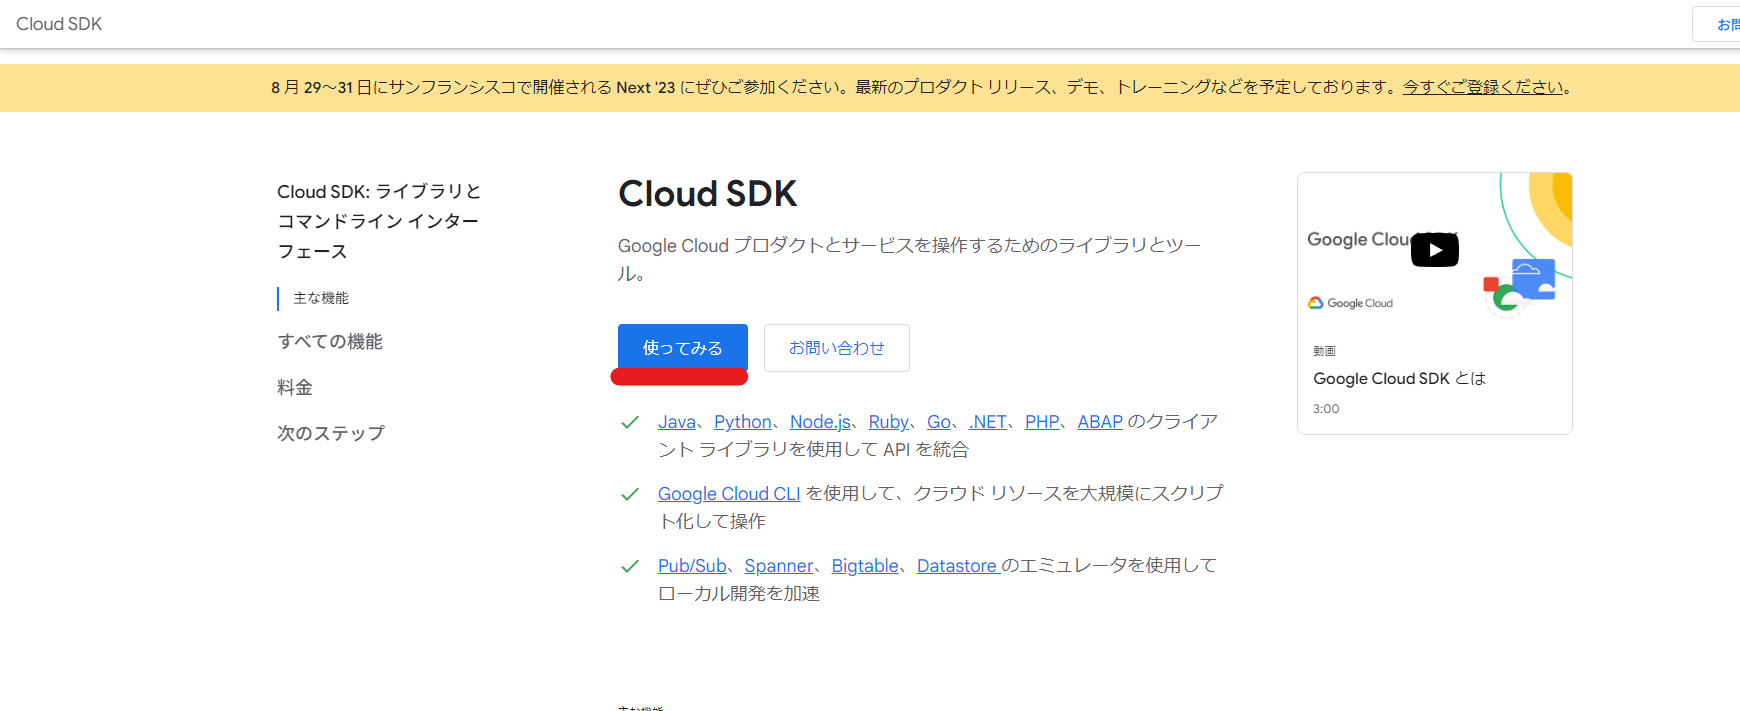Open the Google Cloud CLI link
Viewport: 1740px width, 711px height.
(729, 494)
